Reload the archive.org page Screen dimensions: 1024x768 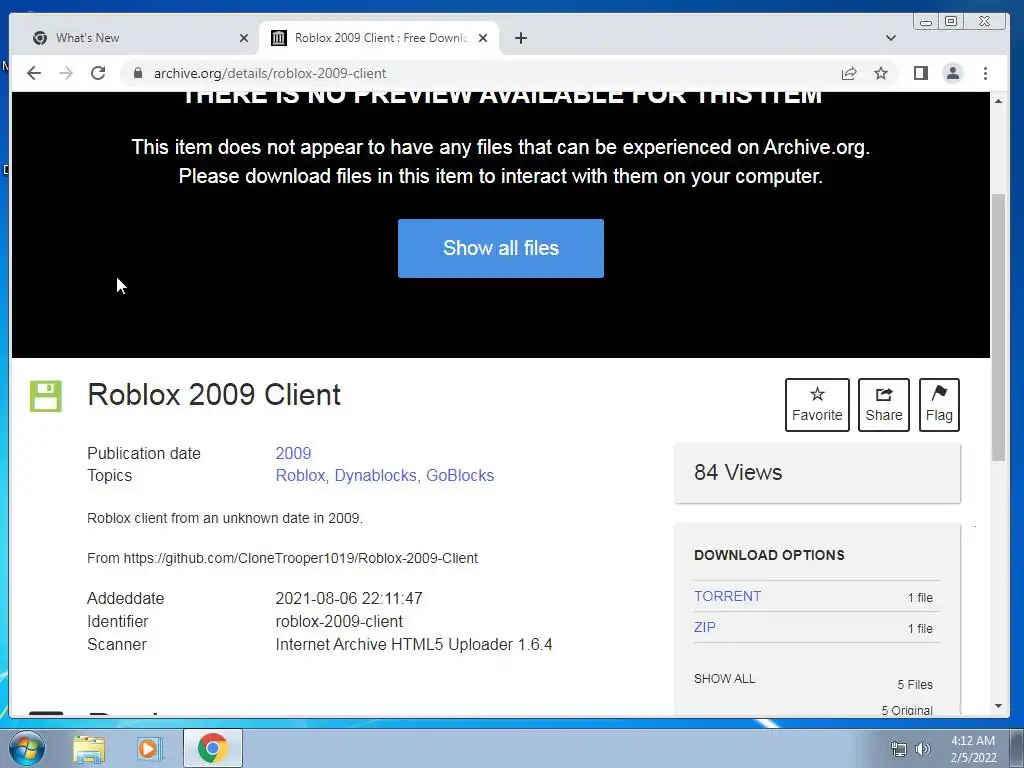[x=98, y=73]
